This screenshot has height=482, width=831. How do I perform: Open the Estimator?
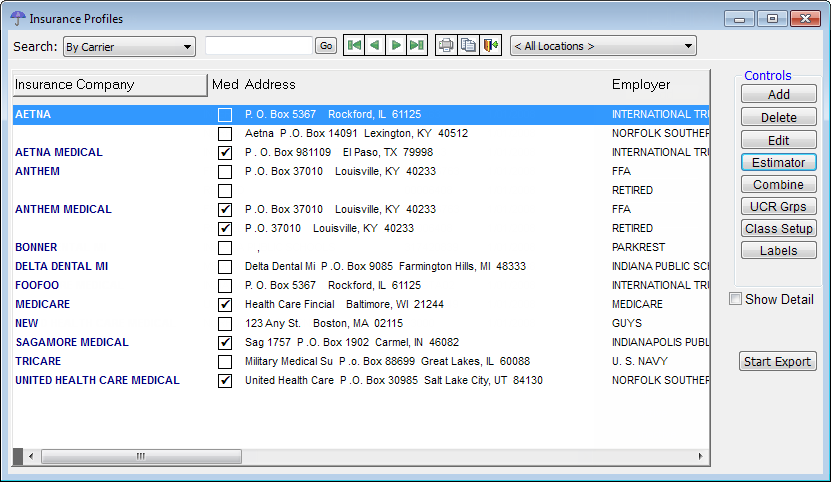[779, 162]
